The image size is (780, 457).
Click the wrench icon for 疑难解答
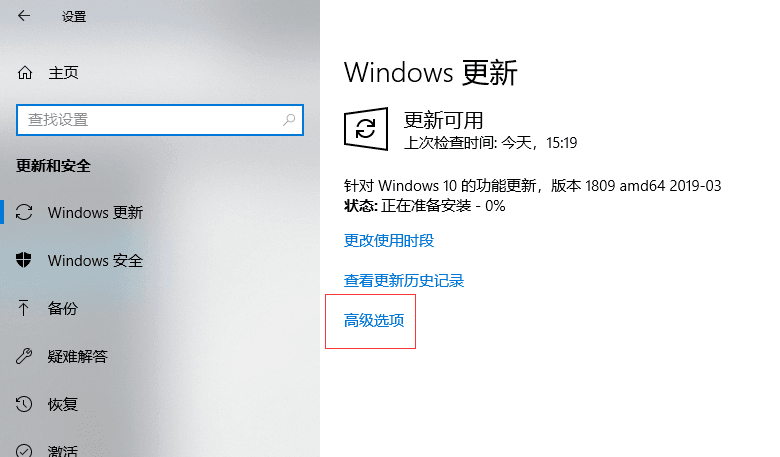pyautogui.click(x=24, y=356)
